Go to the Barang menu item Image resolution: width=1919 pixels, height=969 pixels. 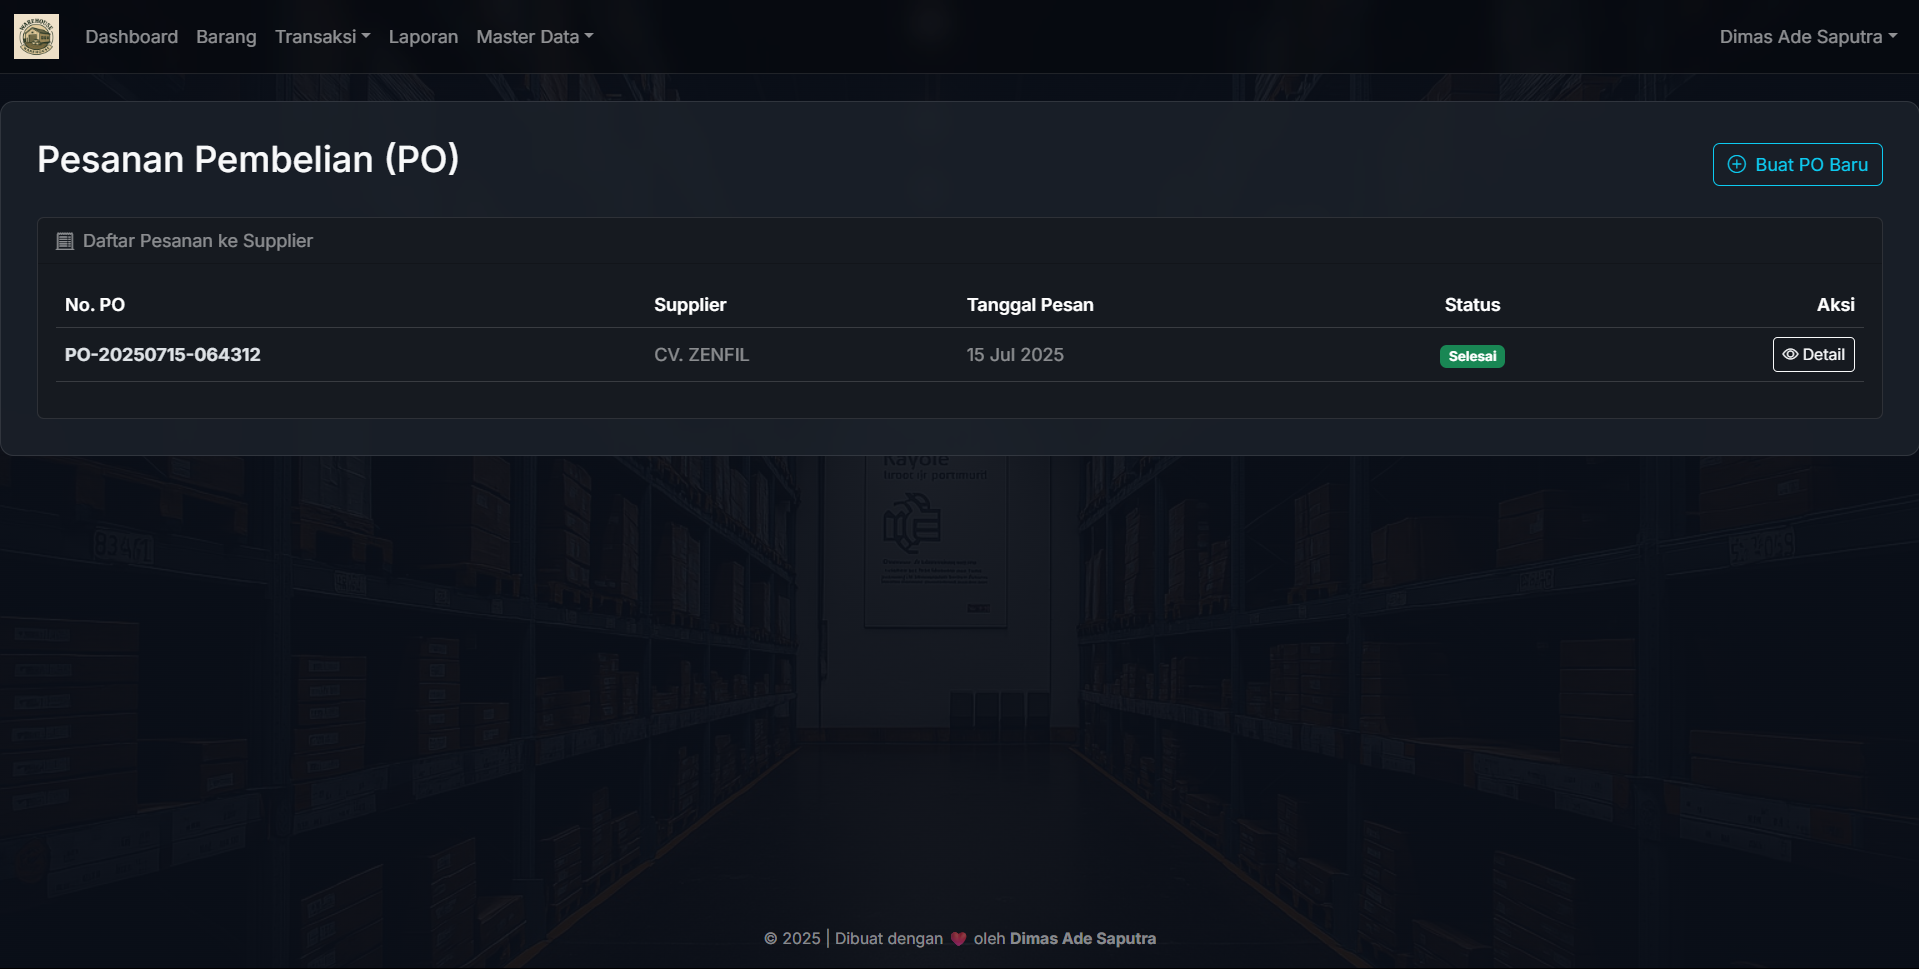point(226,37)
